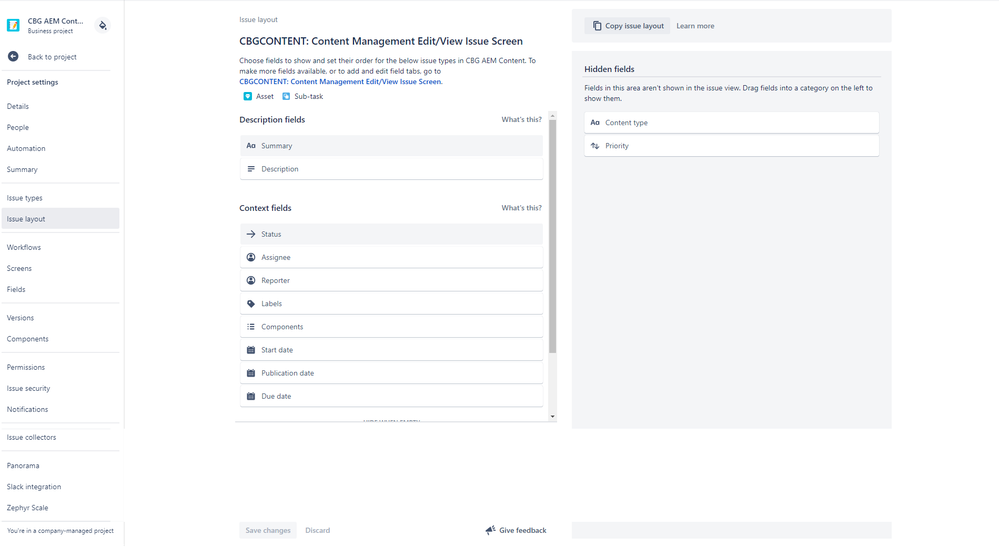Click the Due date calendar icon

point(251,396)
